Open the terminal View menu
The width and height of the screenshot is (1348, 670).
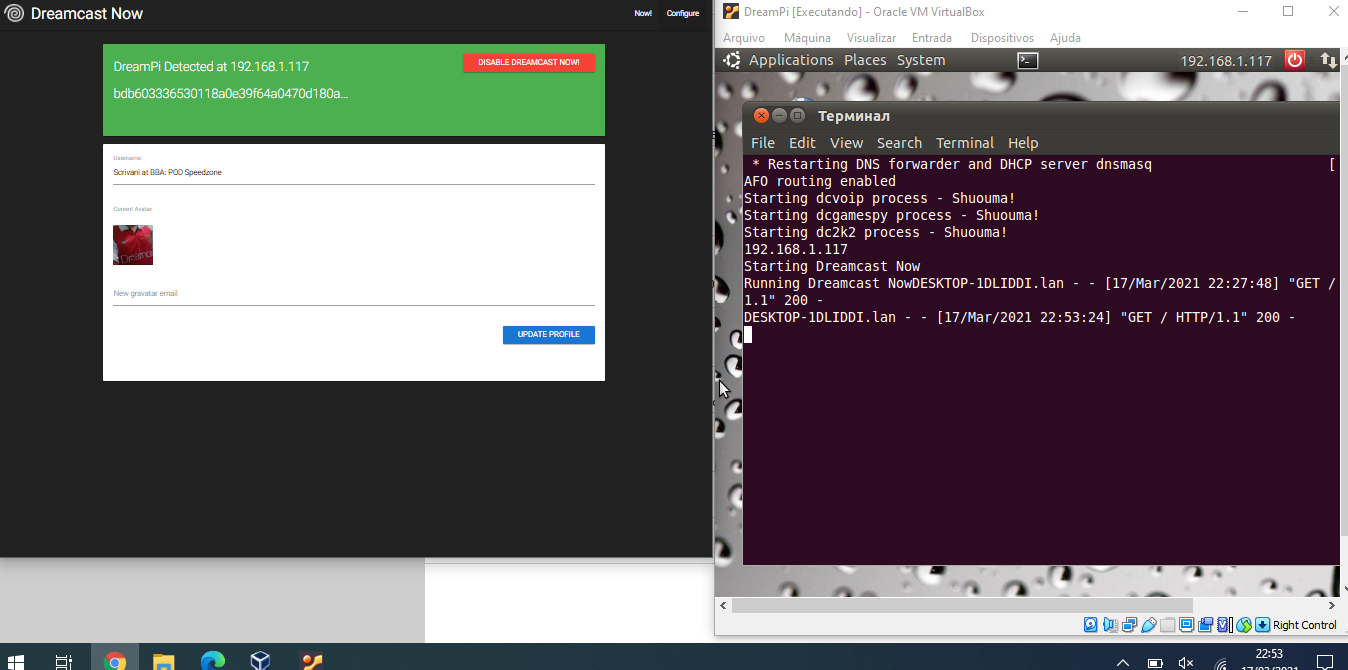tap(846, 143)
